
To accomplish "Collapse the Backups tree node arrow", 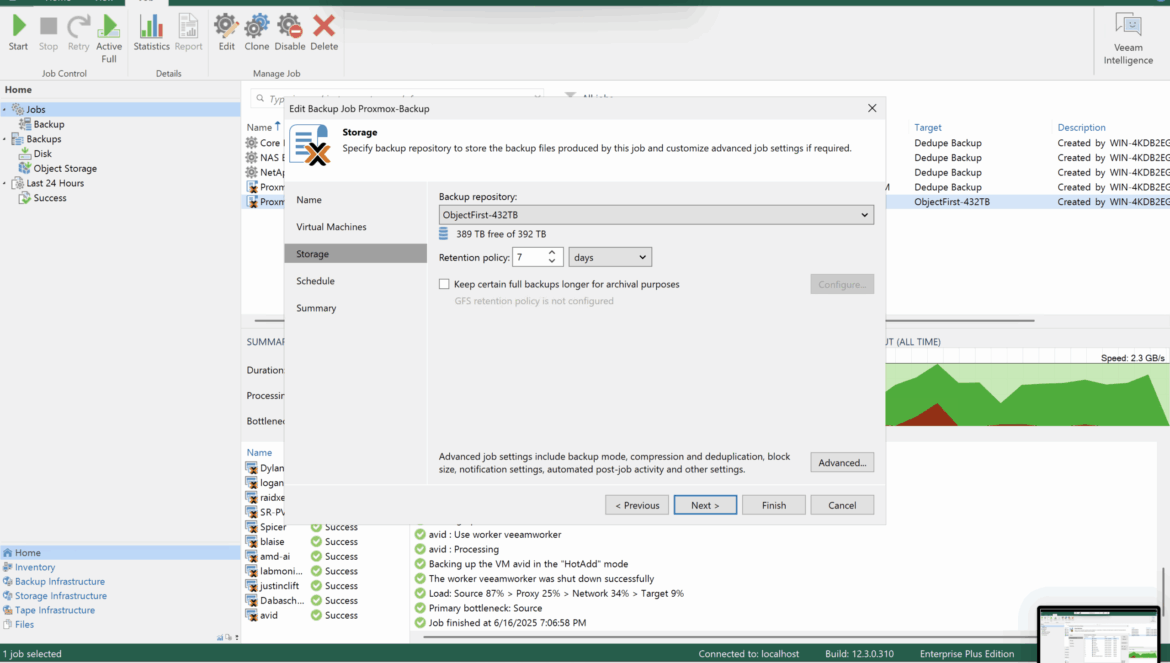I will tap(4, 139).
